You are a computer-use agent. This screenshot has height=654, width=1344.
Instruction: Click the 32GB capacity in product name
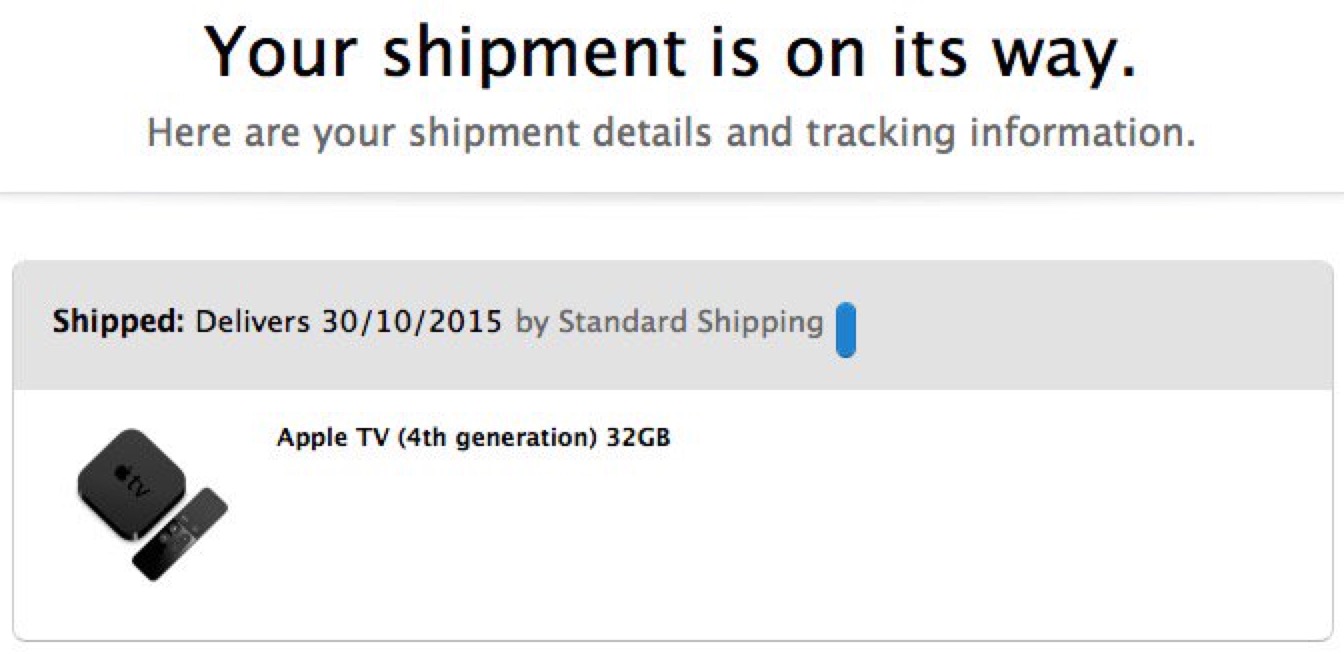click(x=638, y=438)
